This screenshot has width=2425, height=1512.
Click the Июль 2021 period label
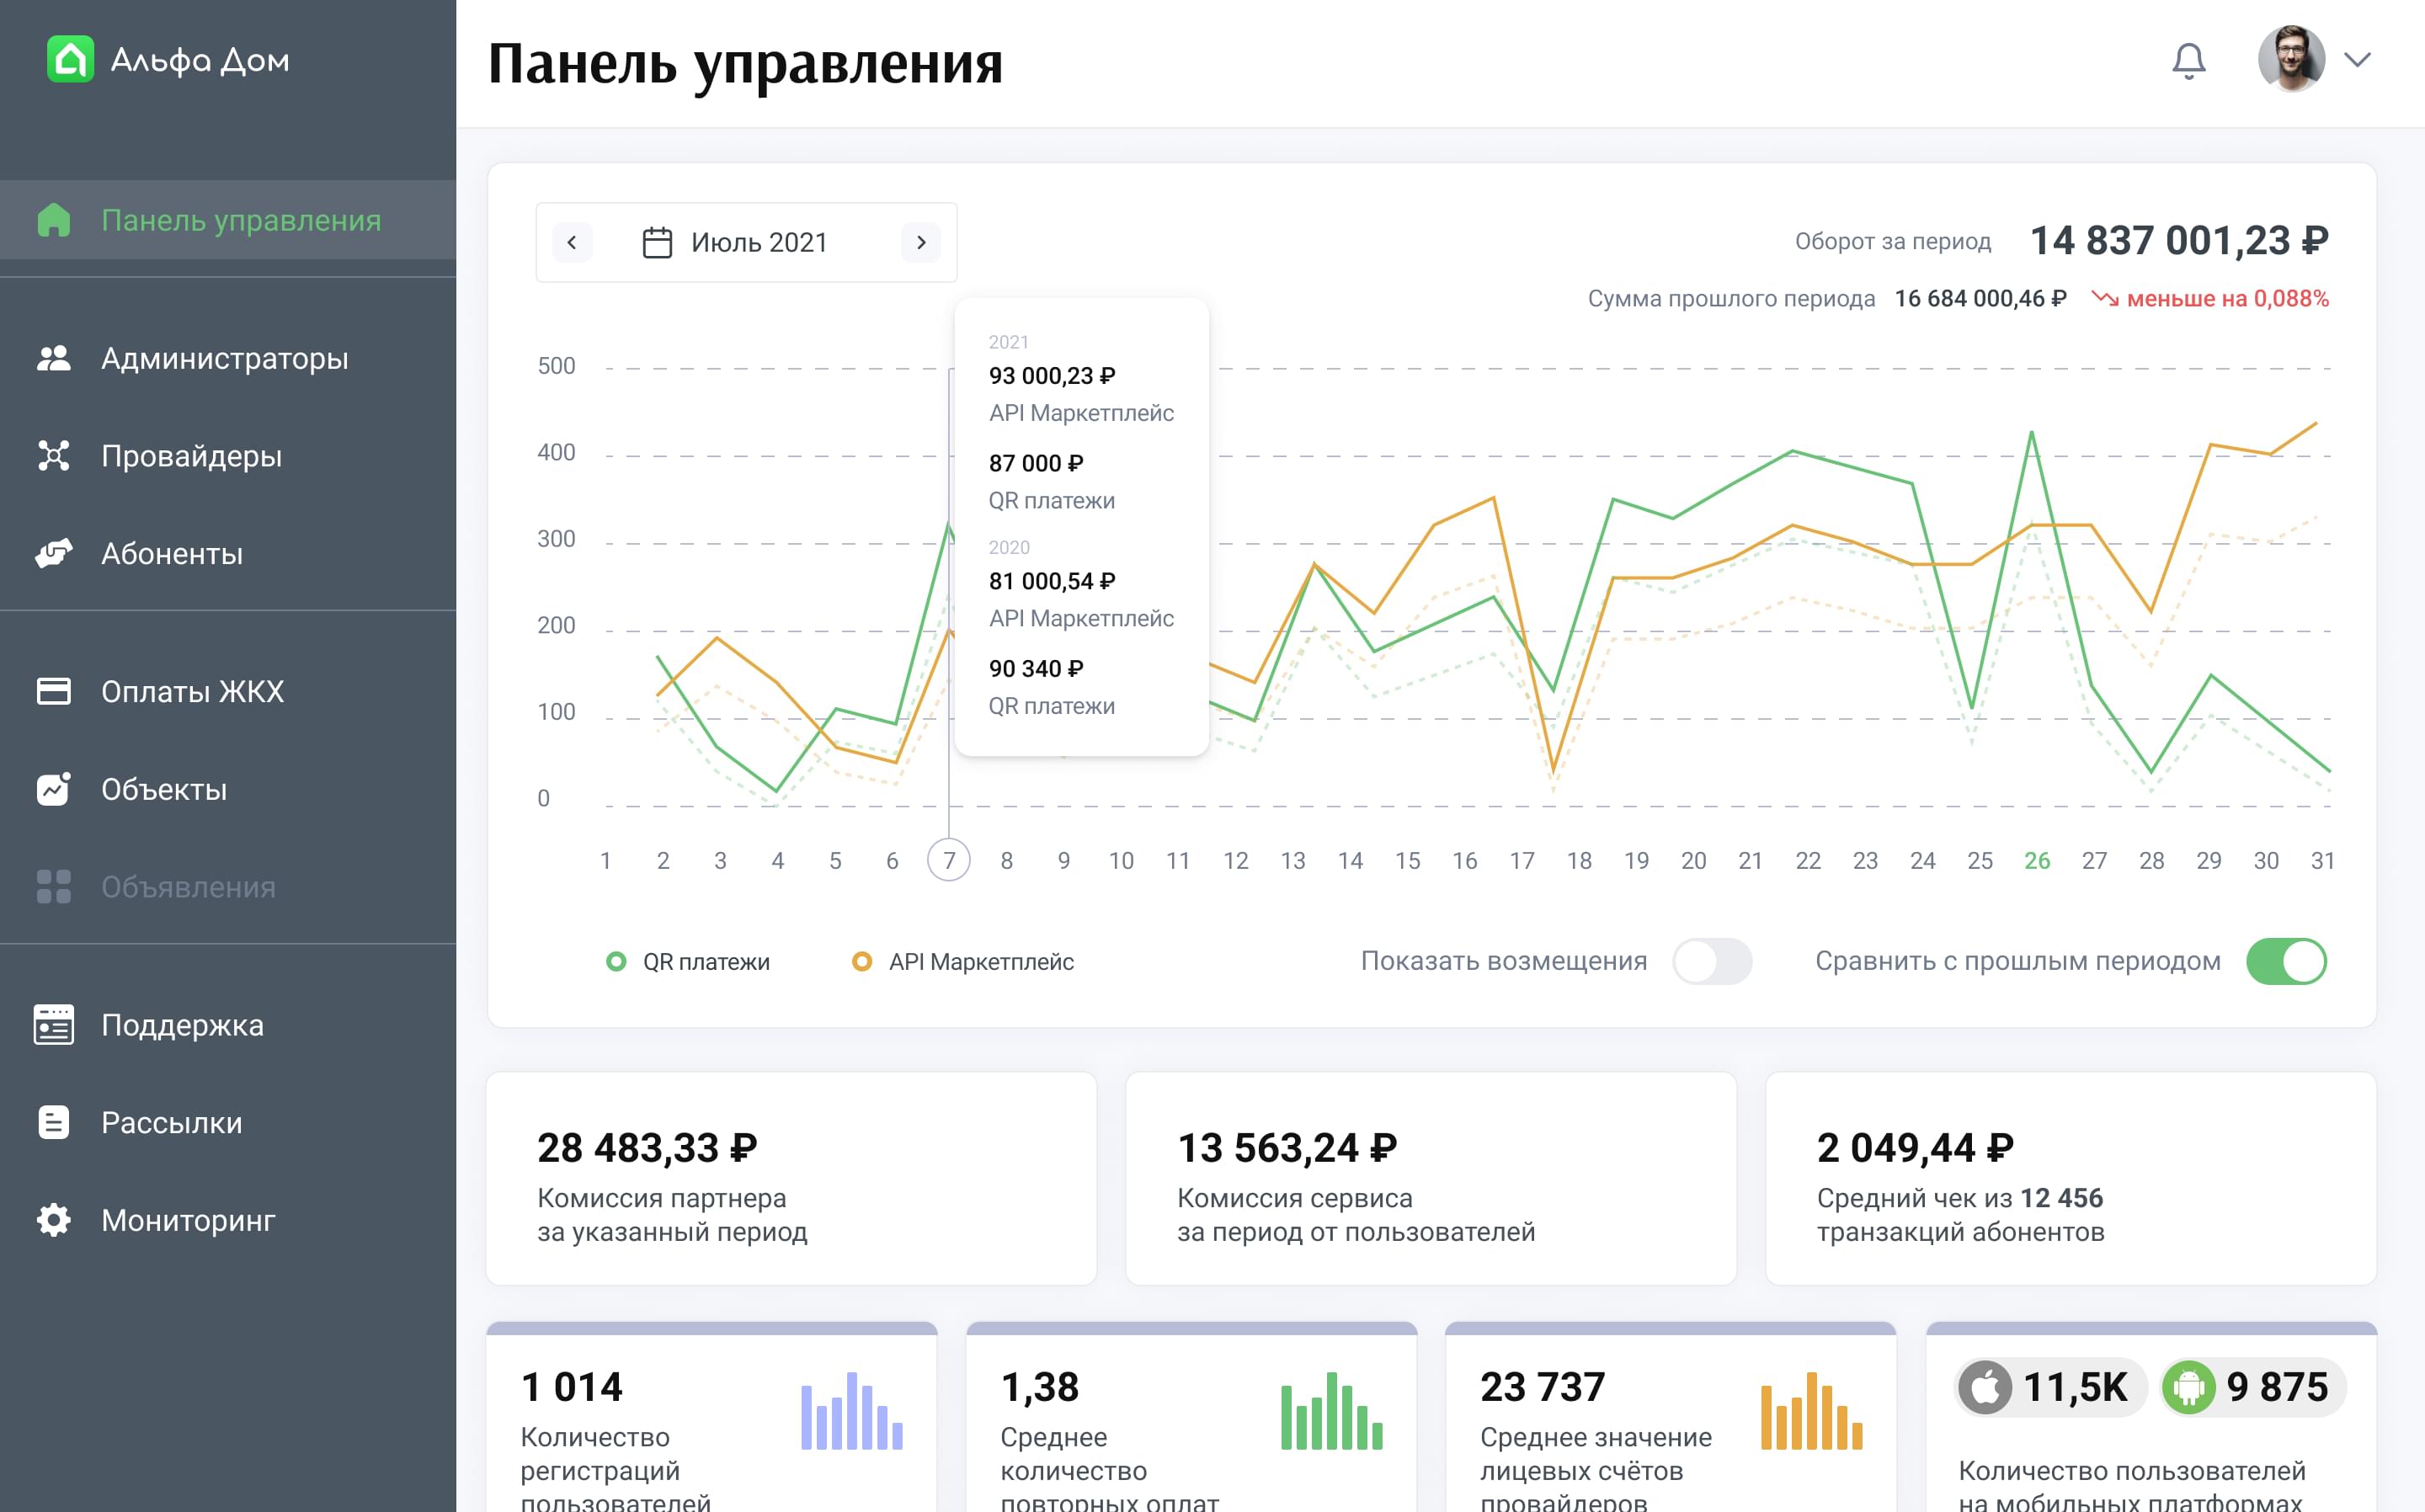(759, 243)
